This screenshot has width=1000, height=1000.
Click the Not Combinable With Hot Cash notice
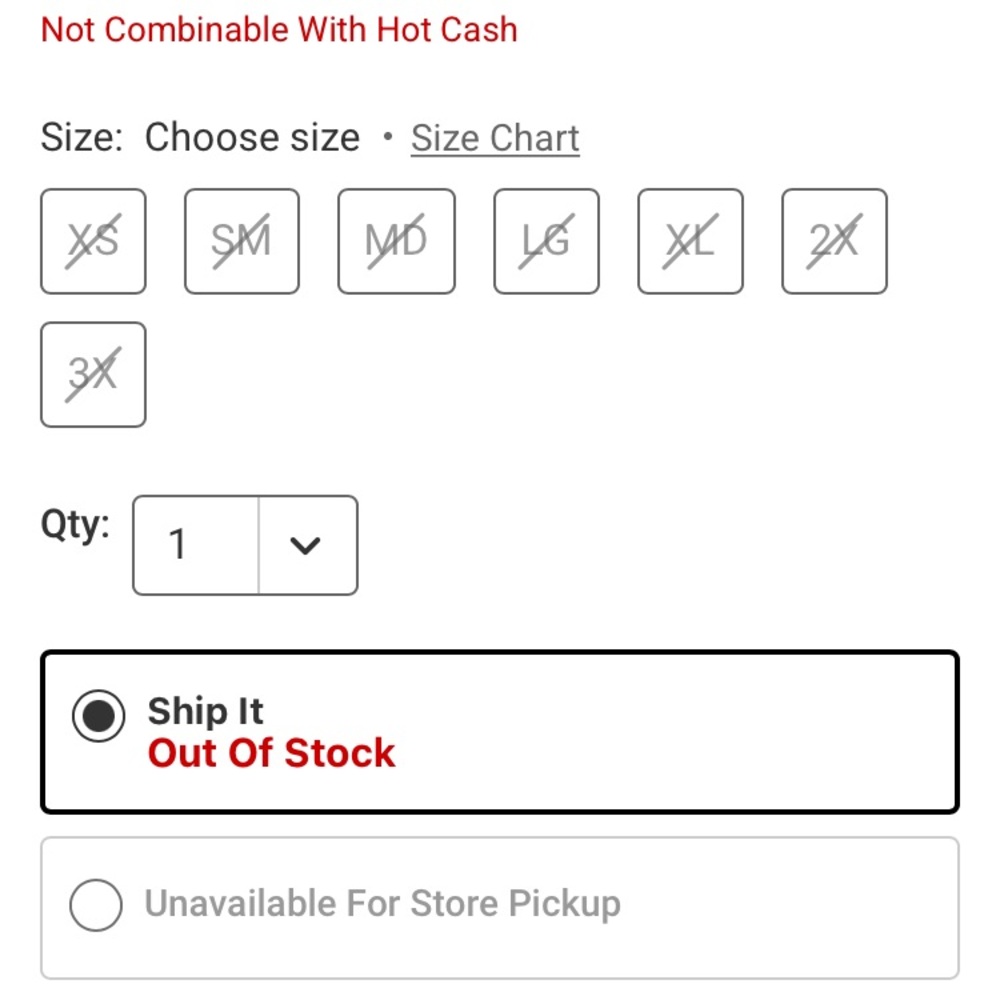279,30
